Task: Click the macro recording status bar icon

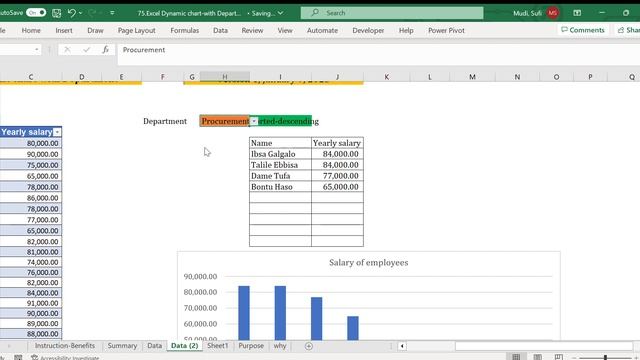Action: point(18,358)
